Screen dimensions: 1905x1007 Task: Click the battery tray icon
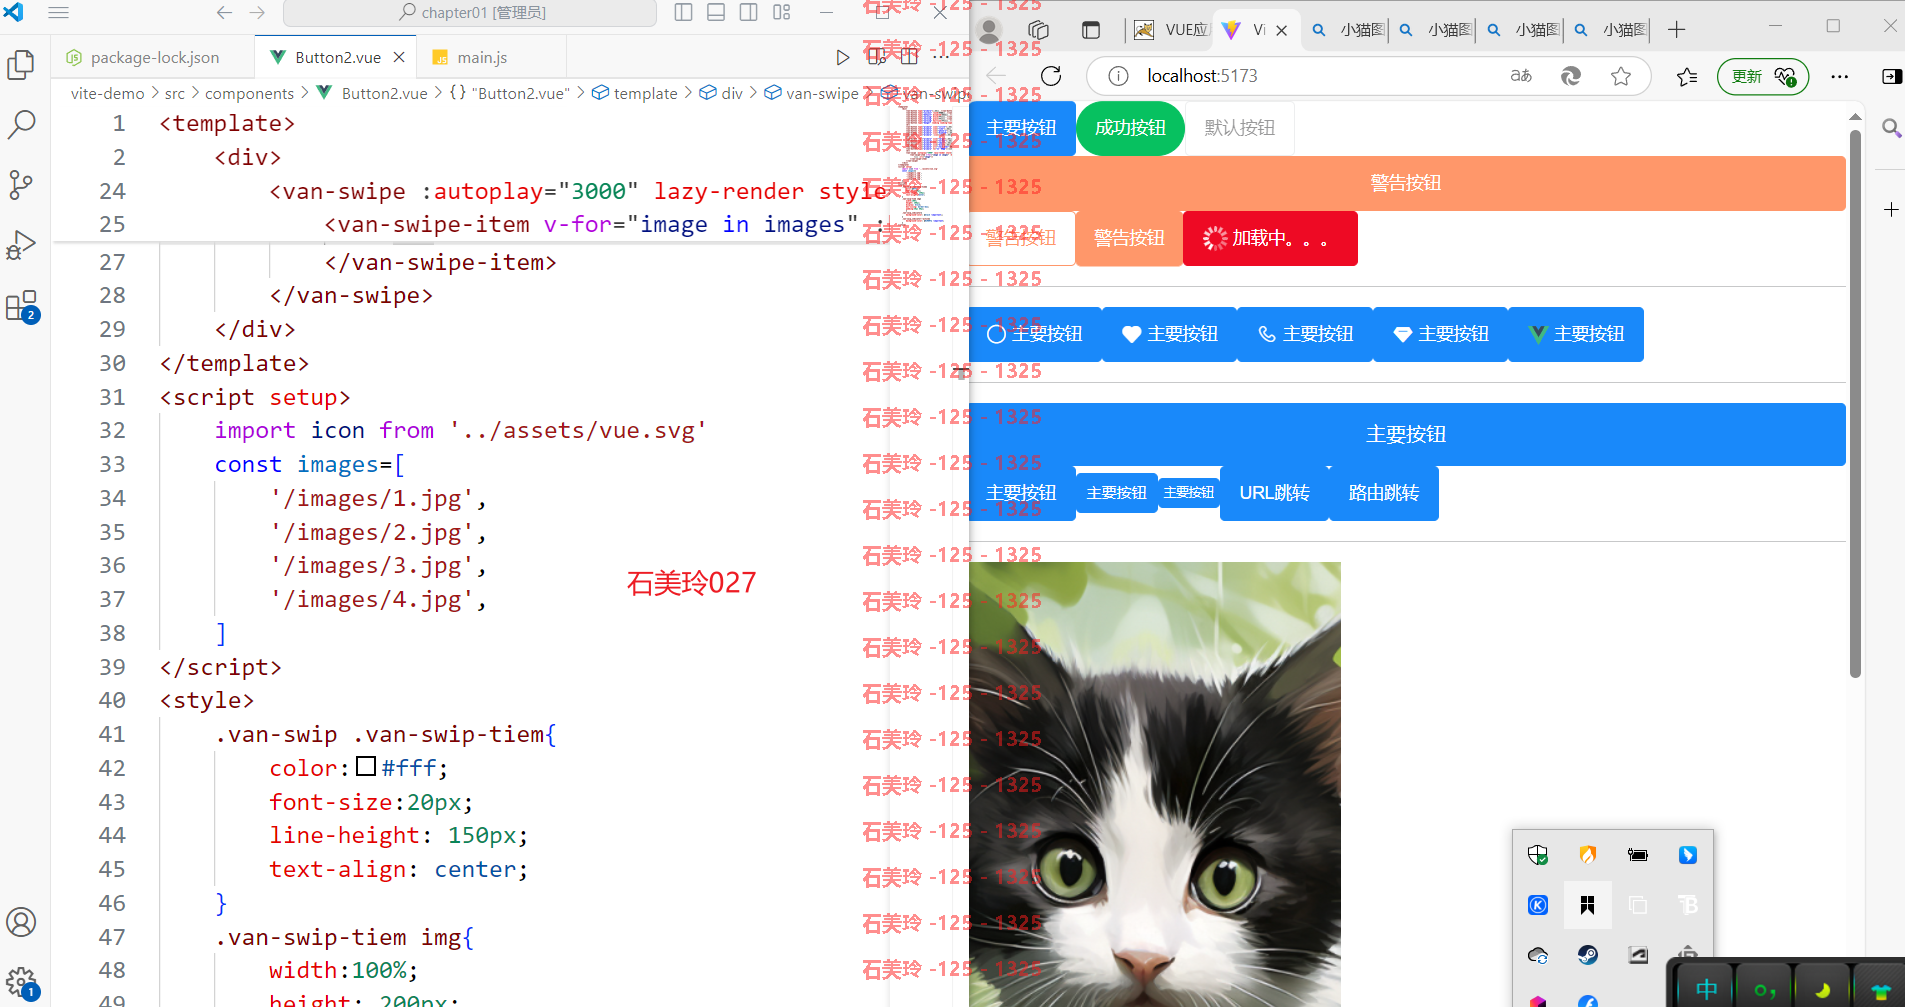[x=1637, y=855]
